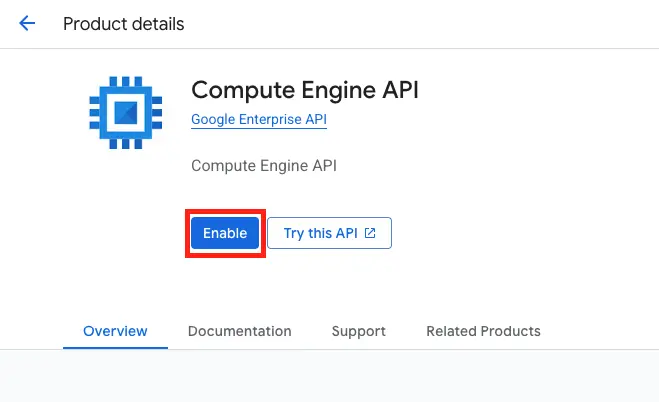
Task: Click the gray content area below the tabs
Action: pyautogui.click(x=330, y=376)
